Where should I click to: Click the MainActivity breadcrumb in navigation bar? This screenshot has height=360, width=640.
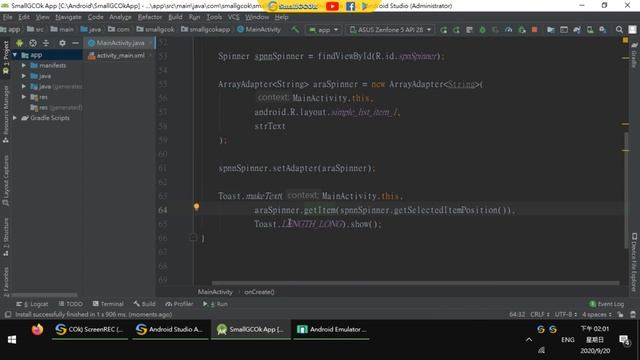259,29
